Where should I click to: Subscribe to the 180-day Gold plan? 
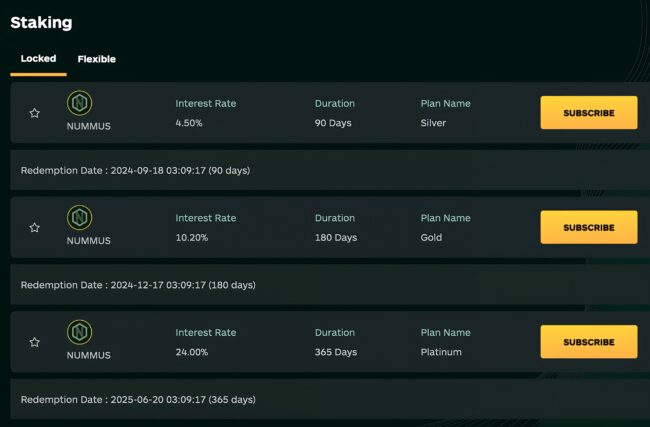[588, 227]
